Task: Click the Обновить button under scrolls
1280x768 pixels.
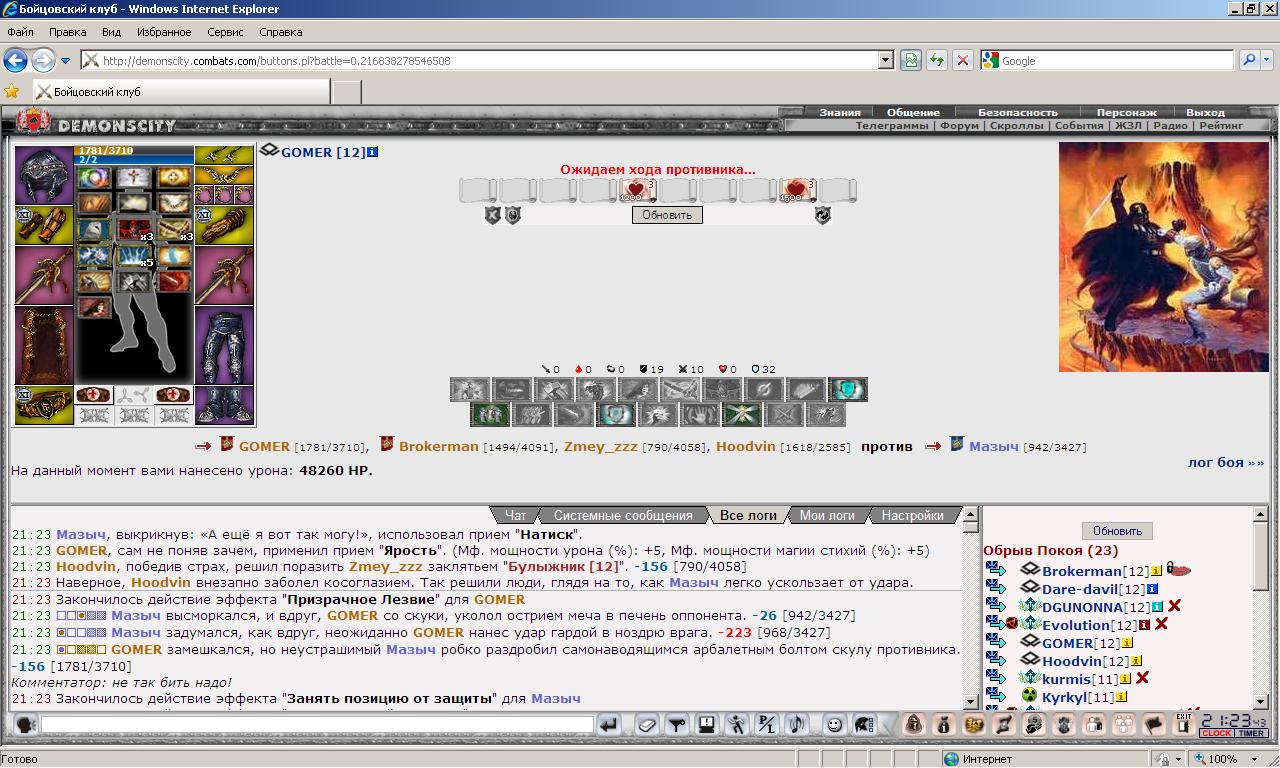Action: coord(667,215)
